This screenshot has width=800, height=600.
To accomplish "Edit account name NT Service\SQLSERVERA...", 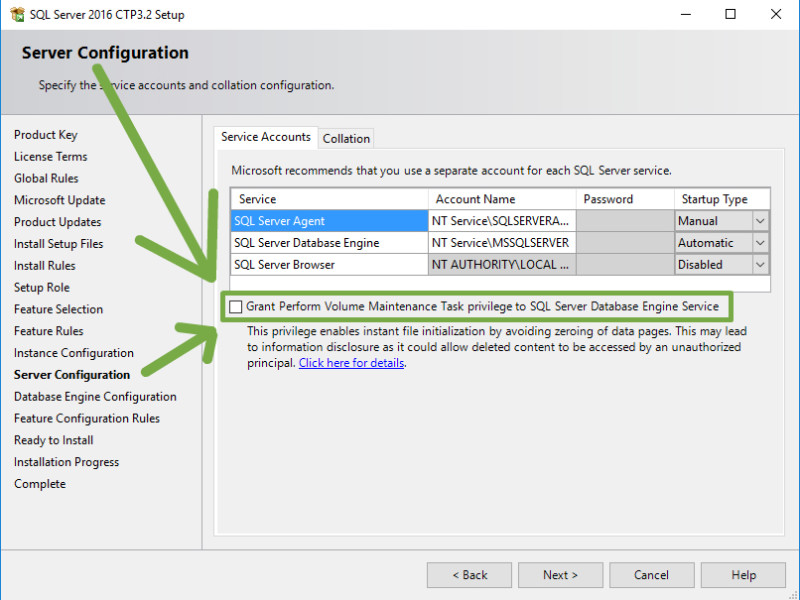I will point(502,221).
